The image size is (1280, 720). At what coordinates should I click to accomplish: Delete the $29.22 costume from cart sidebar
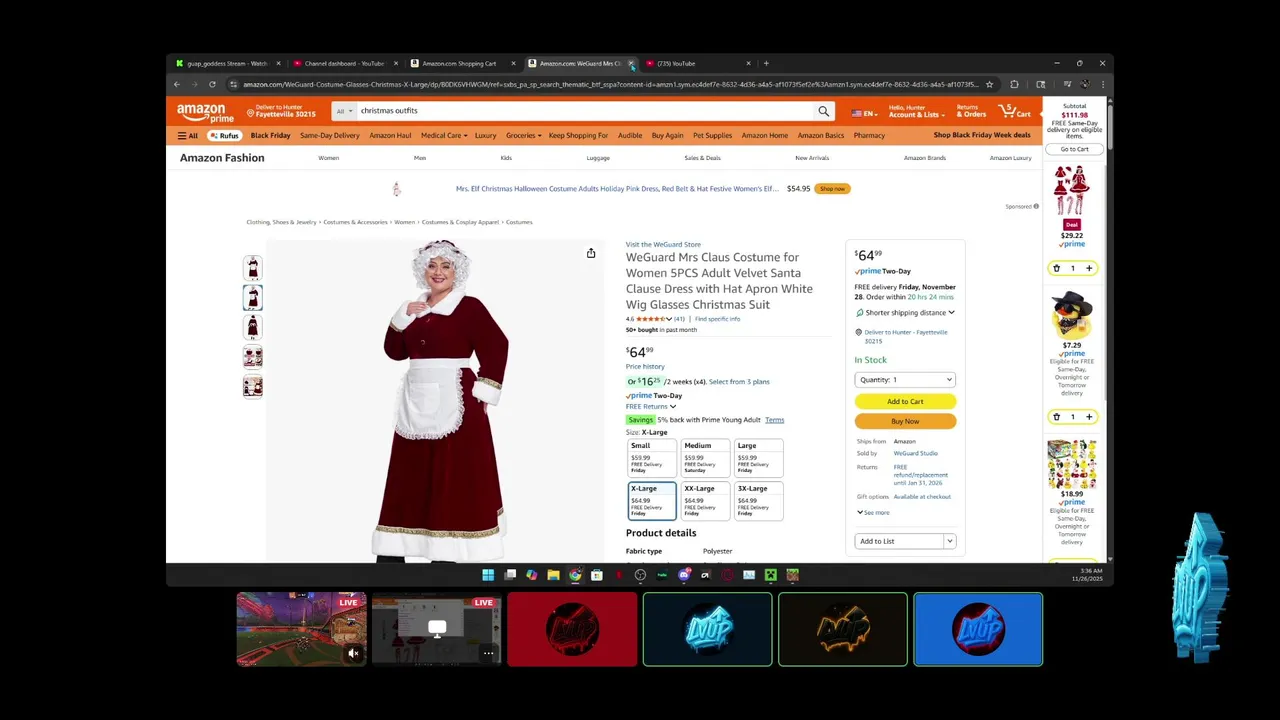pos(1056,268)
